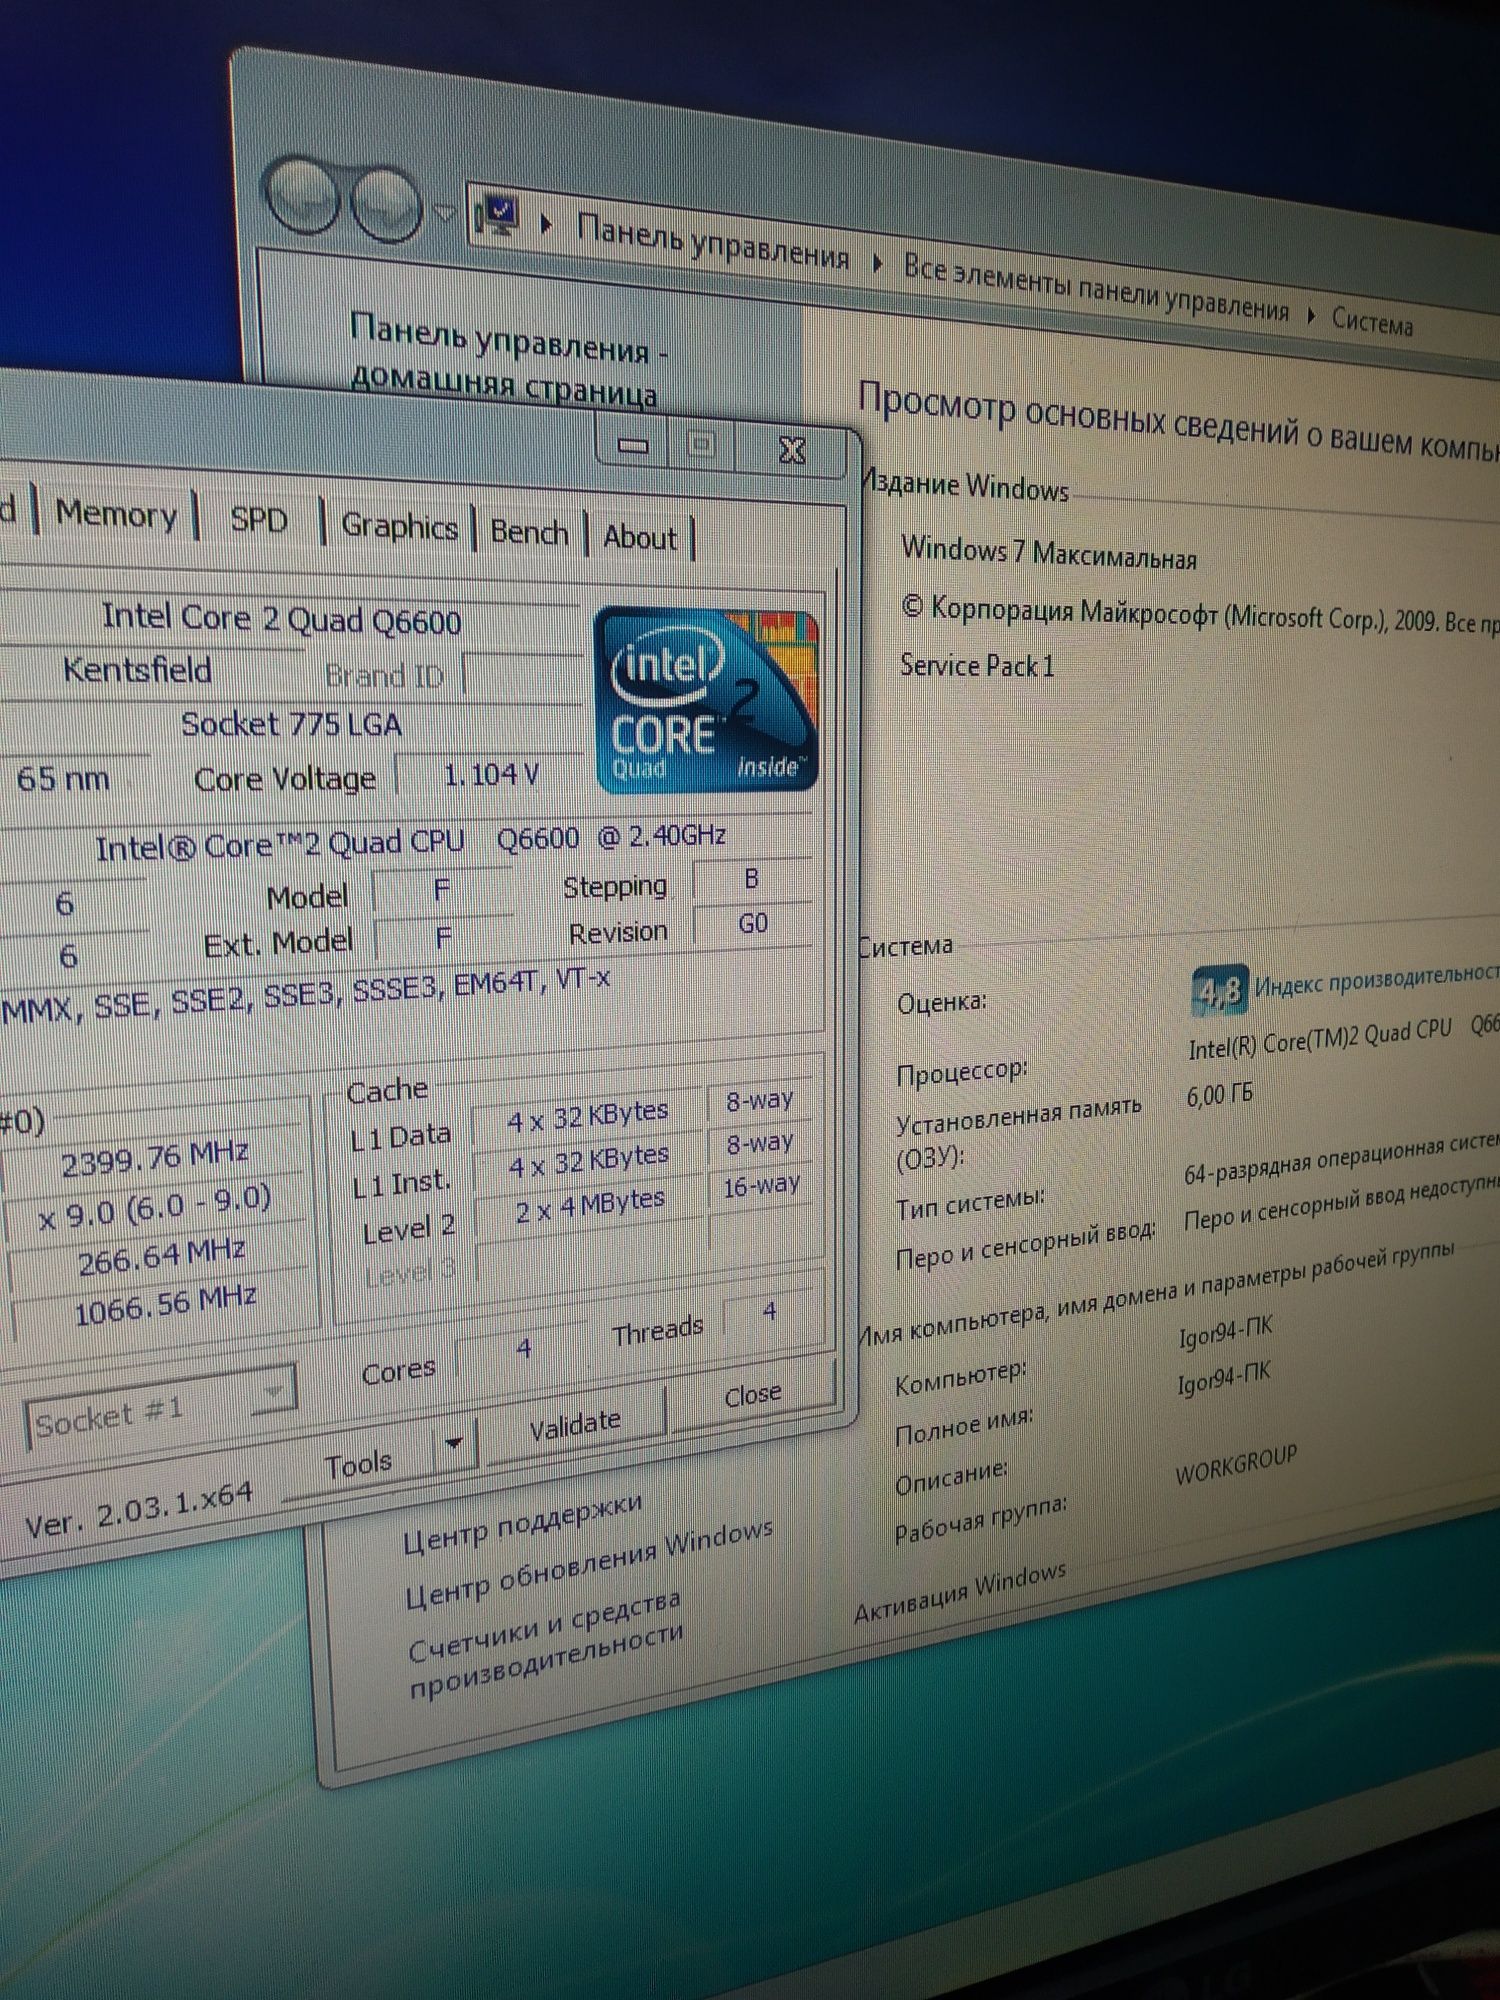Open 'Счетчики и средства производительности' link
1500x2000 pixels.
[x=545, y=1644]
